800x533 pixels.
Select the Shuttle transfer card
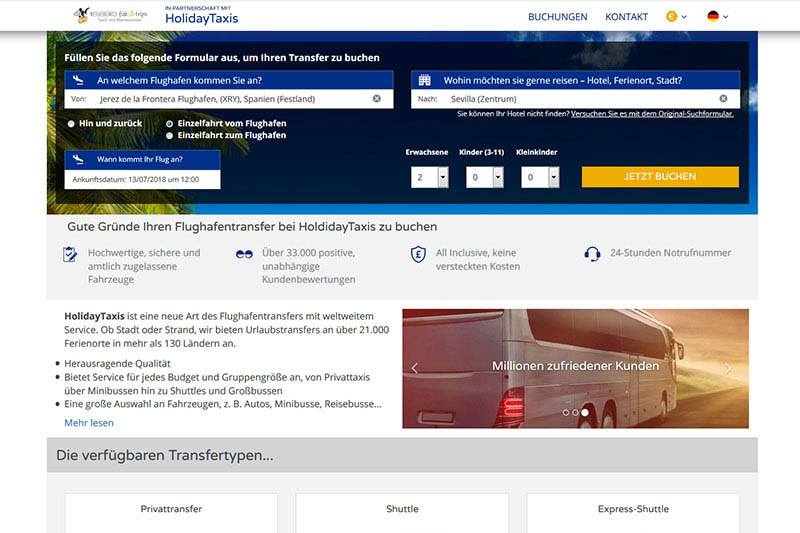coord(402,513)
